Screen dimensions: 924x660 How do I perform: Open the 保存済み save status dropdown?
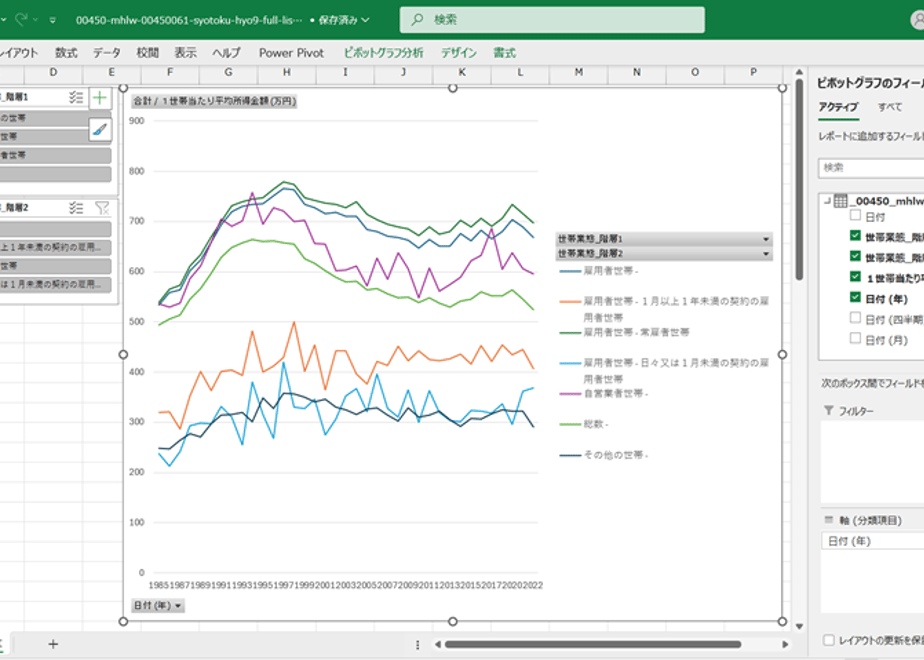pos(344,20)
